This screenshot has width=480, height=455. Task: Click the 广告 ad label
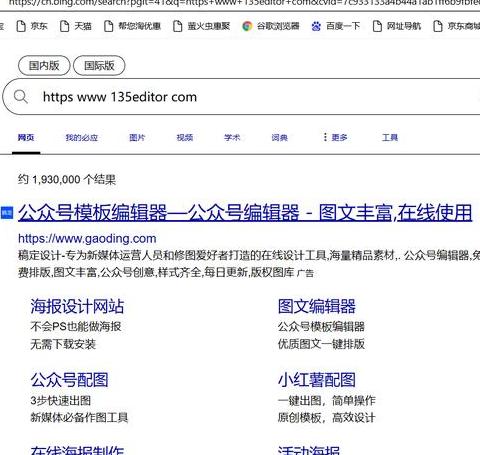click(x=305, y=273)
